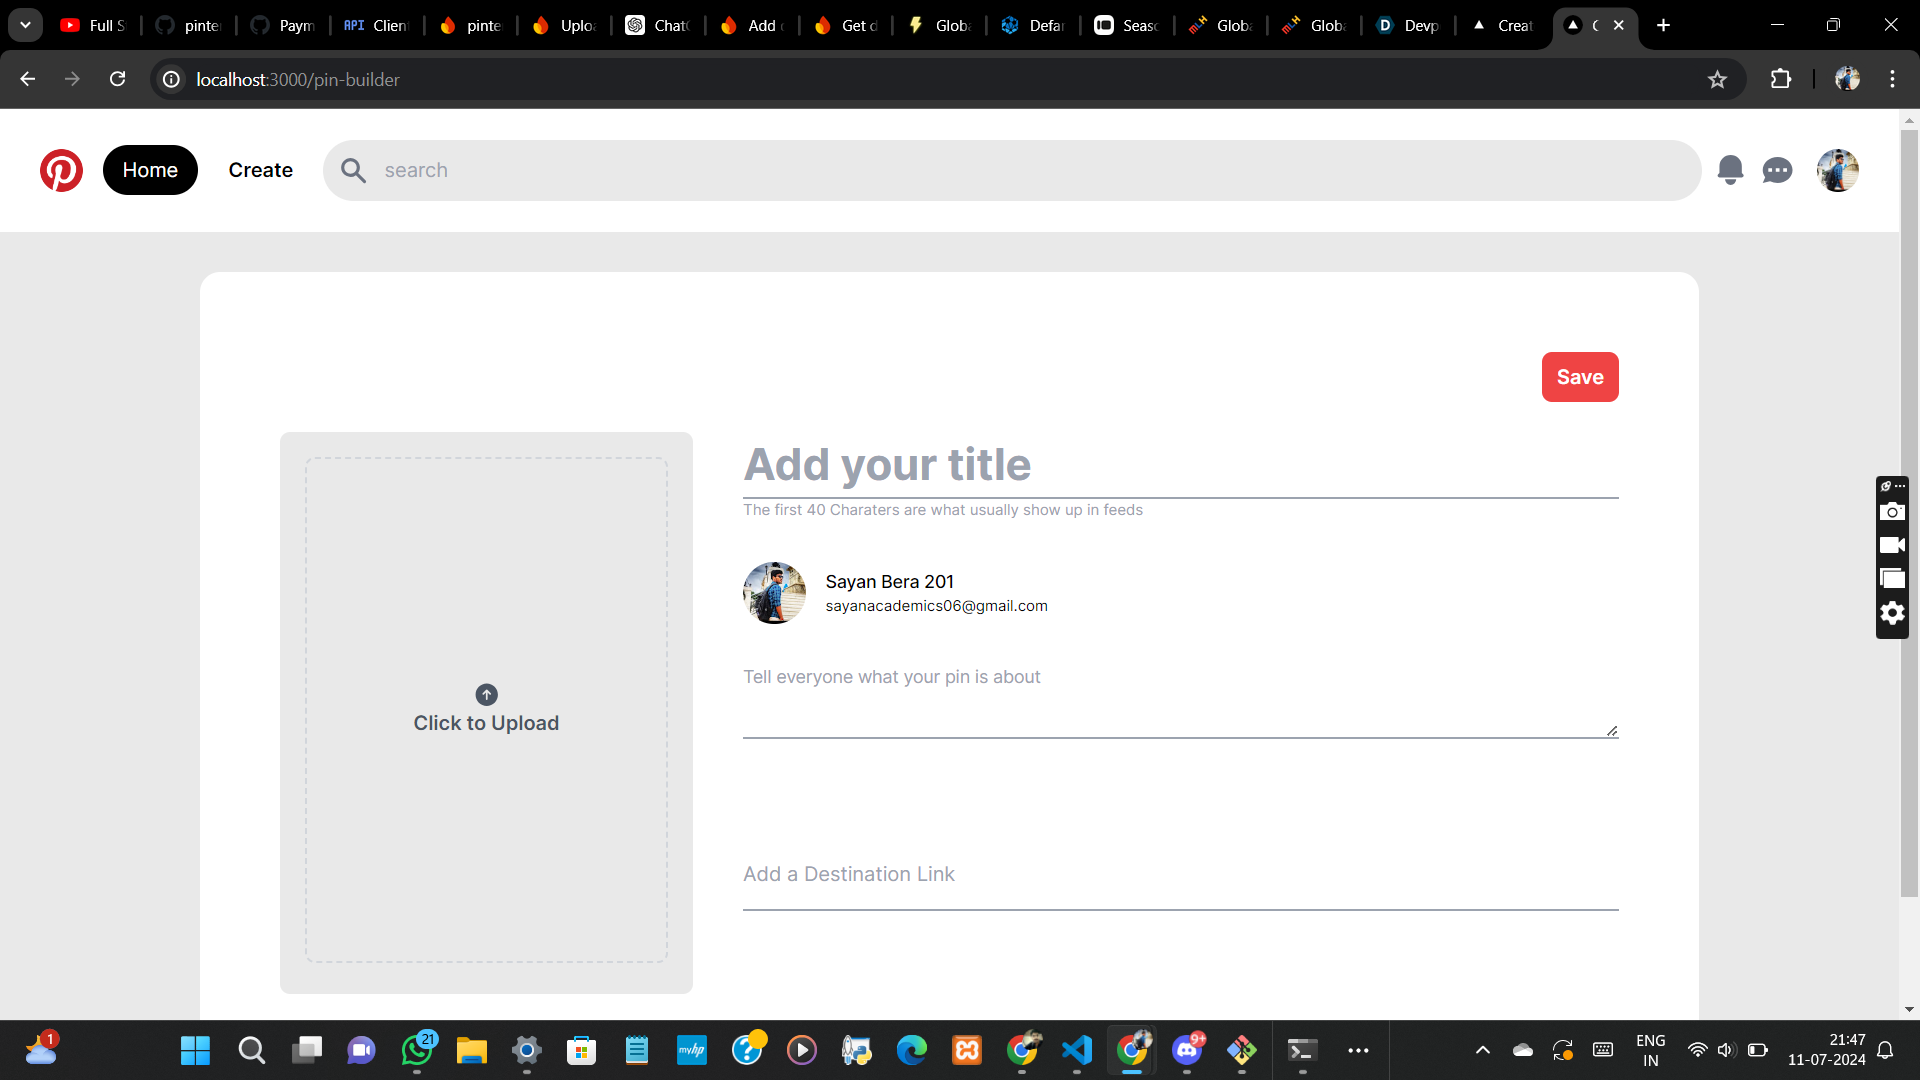Click the search magnifier icon

click(353, 170)
